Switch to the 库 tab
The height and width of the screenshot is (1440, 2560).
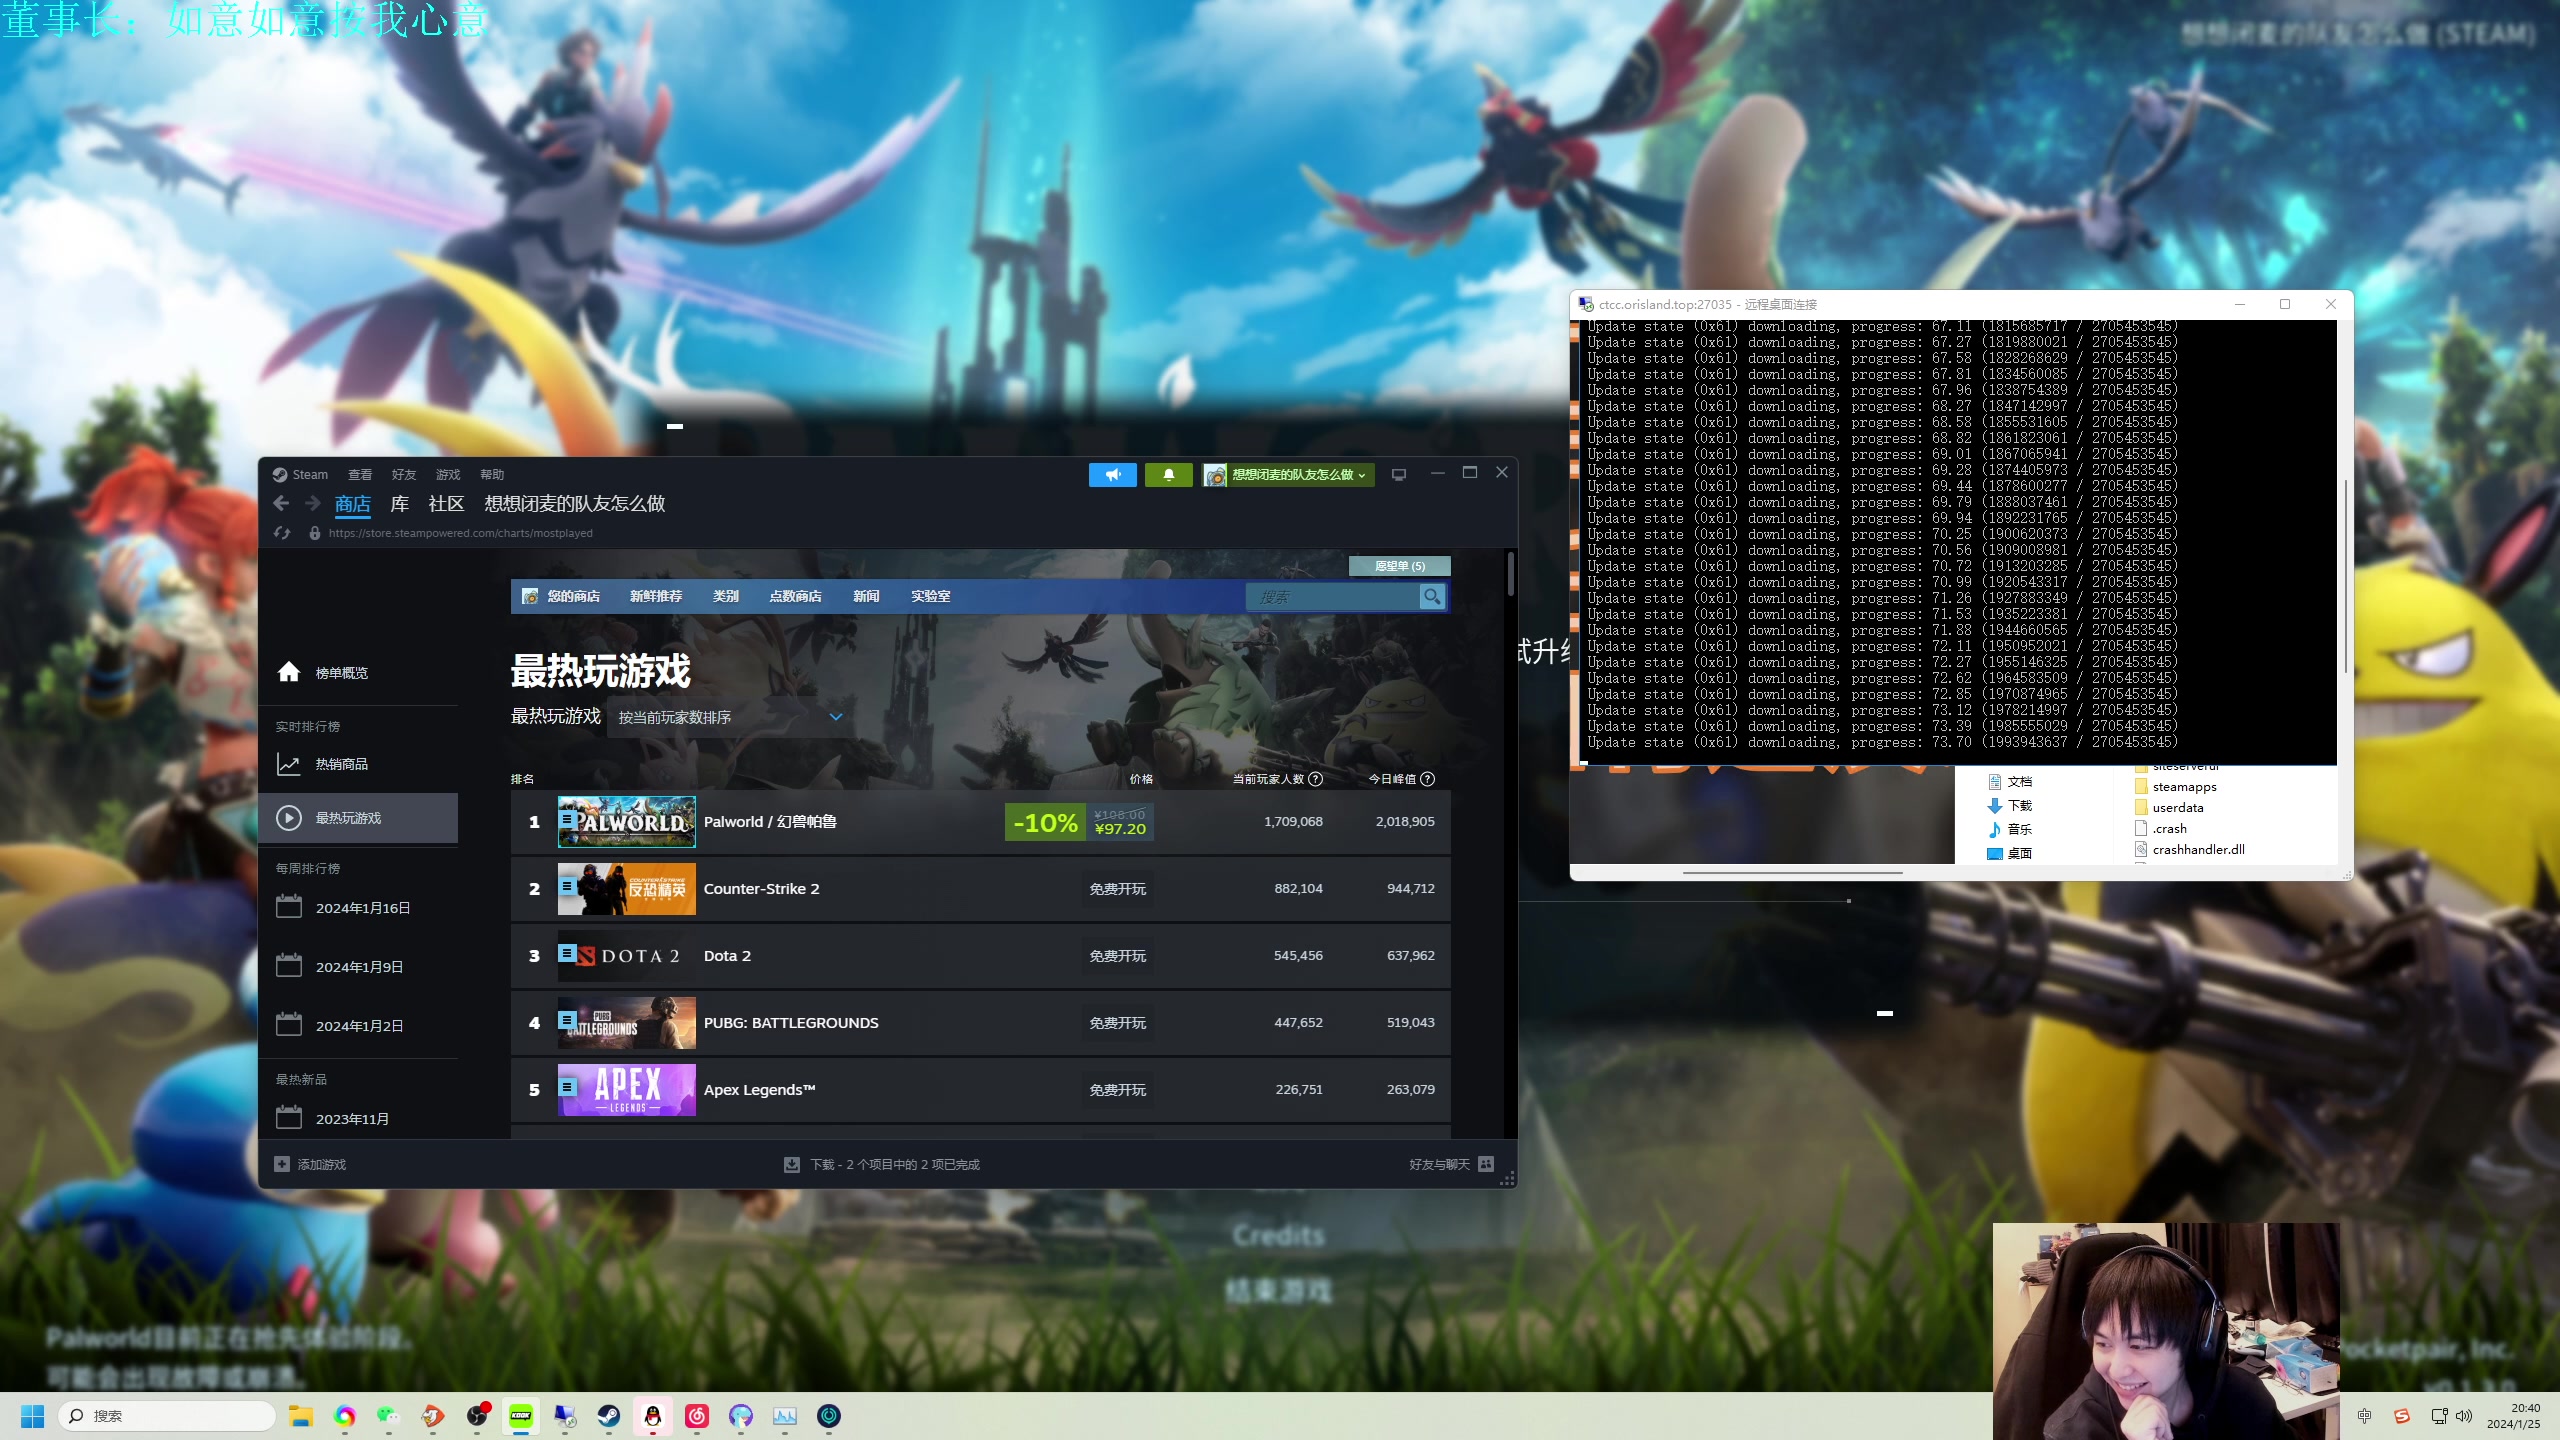pos(400,504)
